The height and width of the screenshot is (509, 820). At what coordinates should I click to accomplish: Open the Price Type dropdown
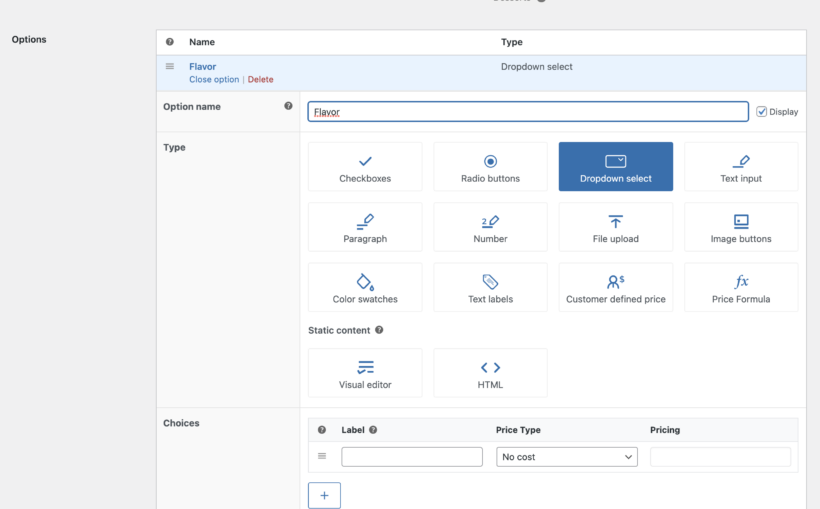point(567,457)
